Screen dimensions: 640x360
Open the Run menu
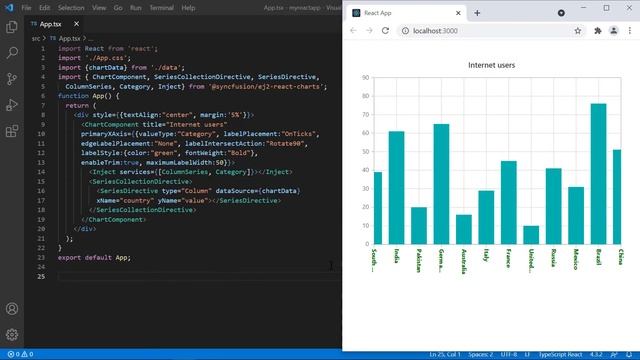[x=136, y=8]
